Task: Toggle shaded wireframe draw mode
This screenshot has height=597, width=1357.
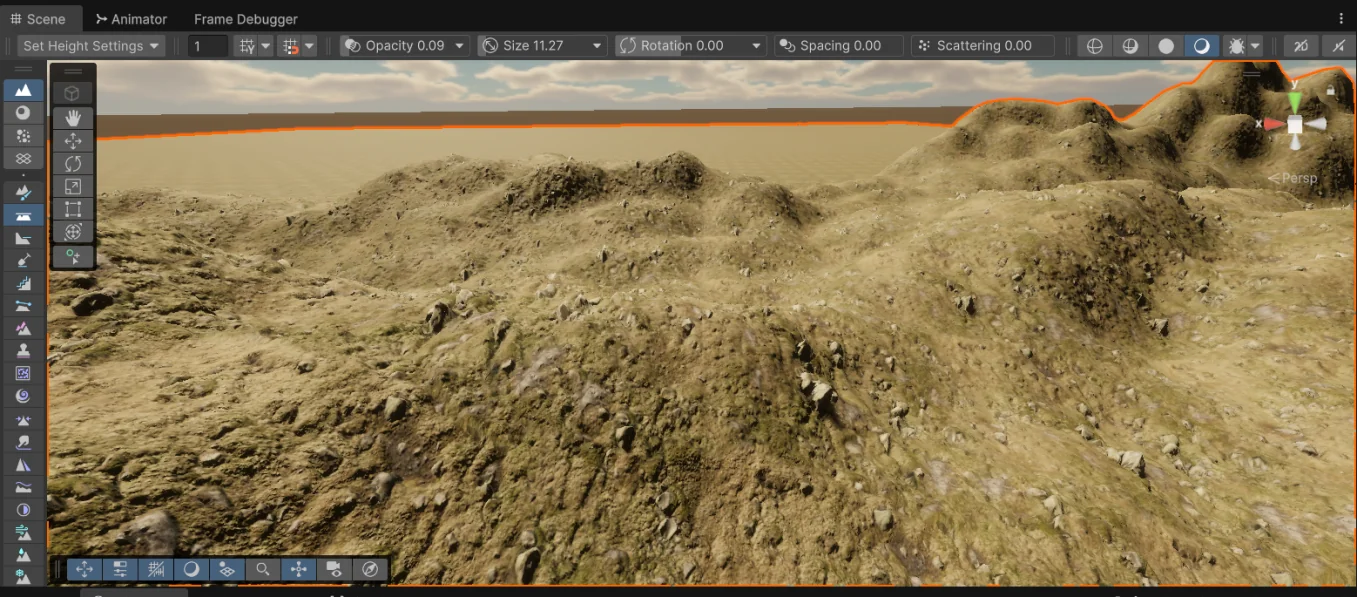Action: pyautogui.click(x=1130, y=46)
